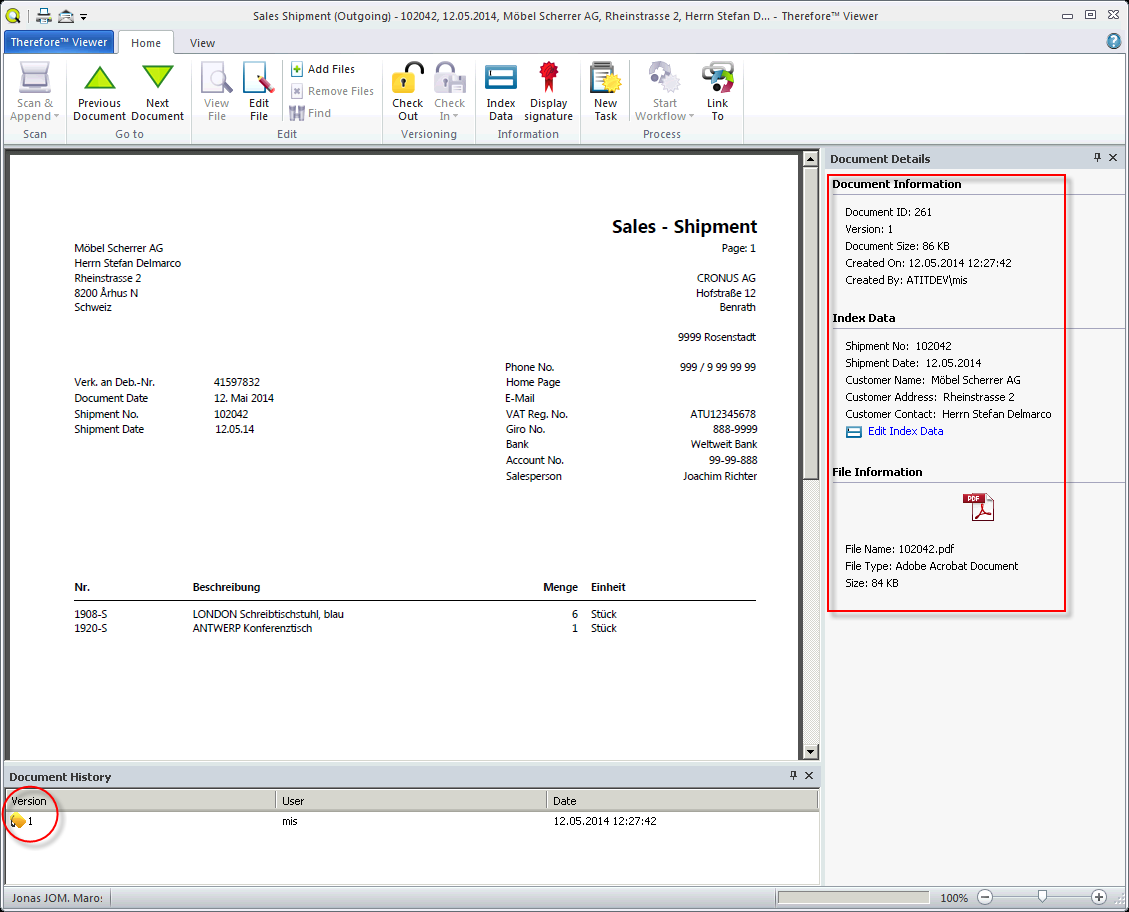Select Version 1 in Document History
Viewport: 1129px width, 912px height.
pos(30,820)
